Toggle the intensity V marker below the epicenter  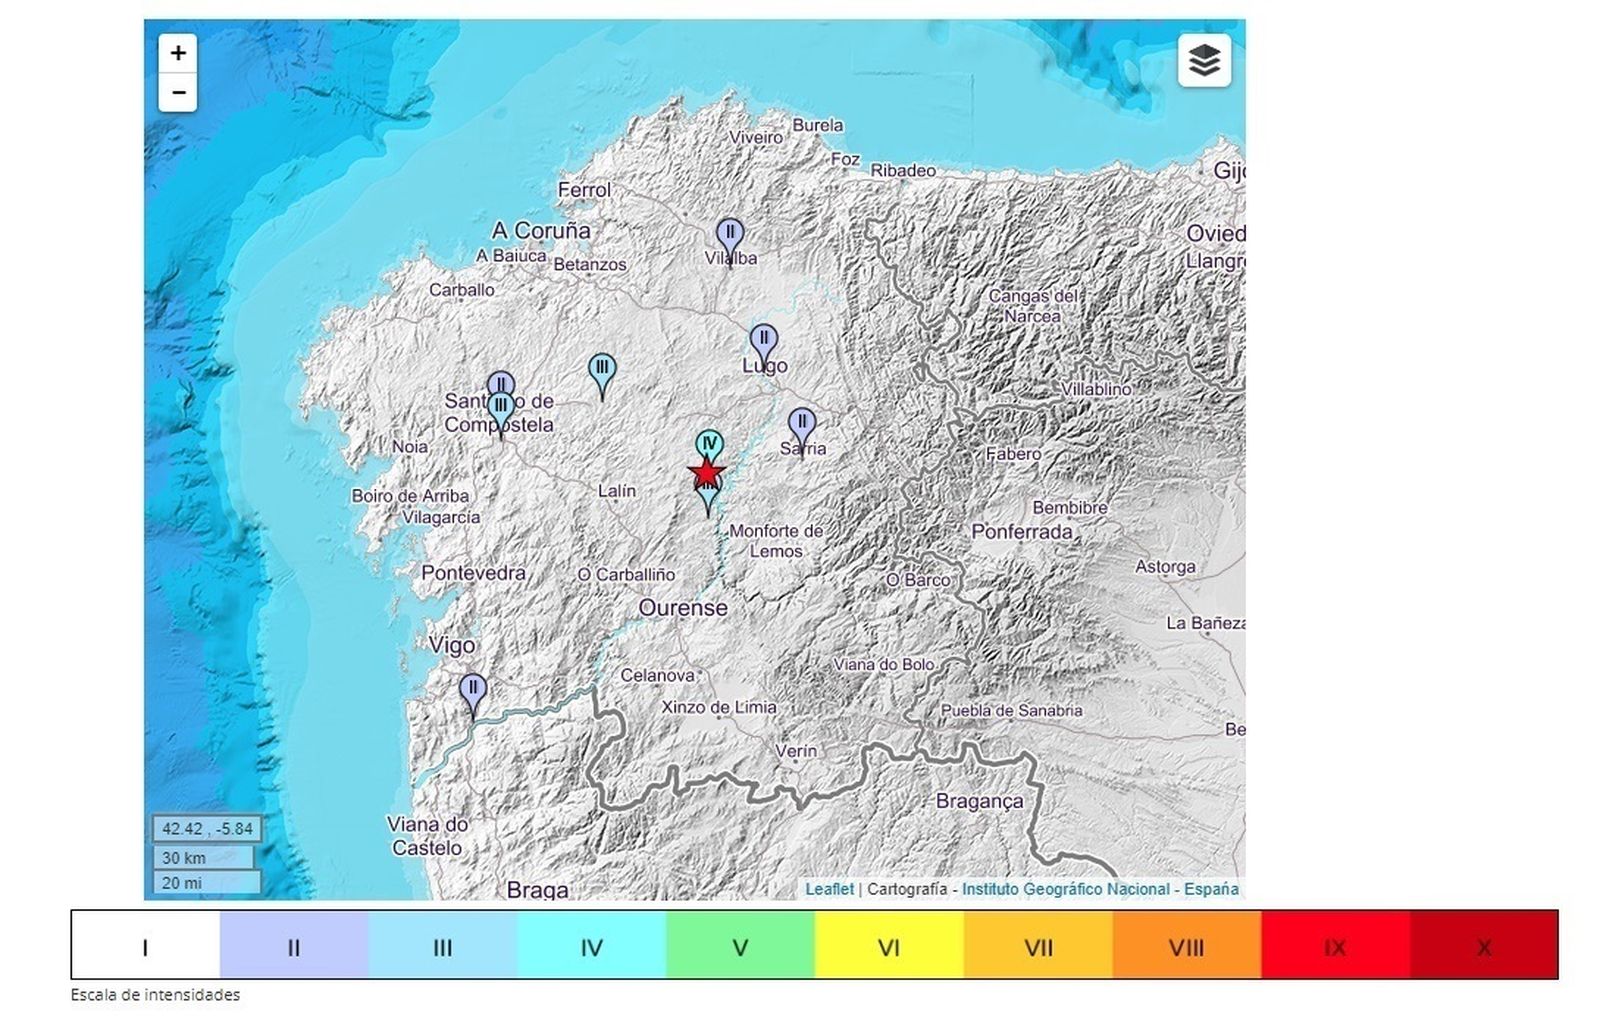pyautogui.click(x=708, y=490)
